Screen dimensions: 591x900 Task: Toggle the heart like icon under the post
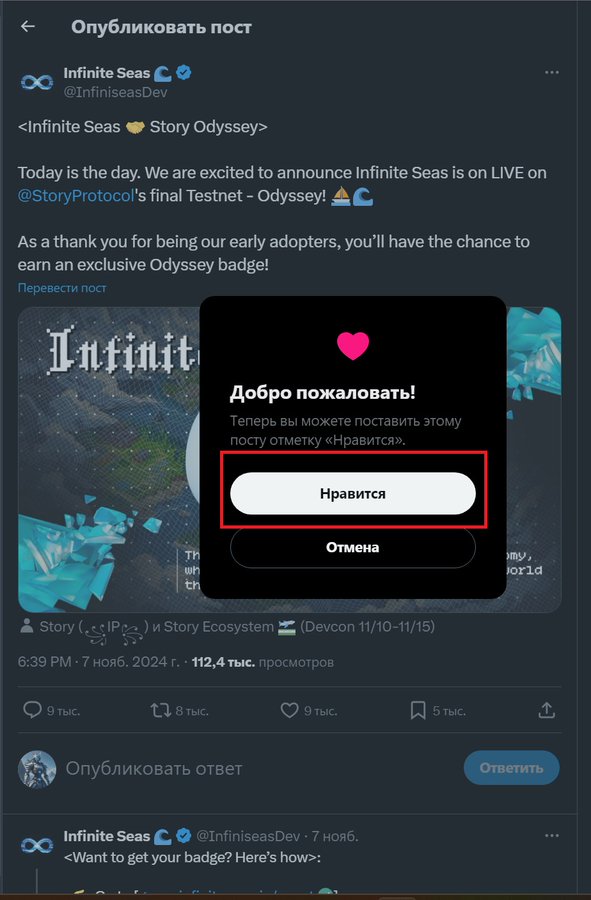coord(289,711)
